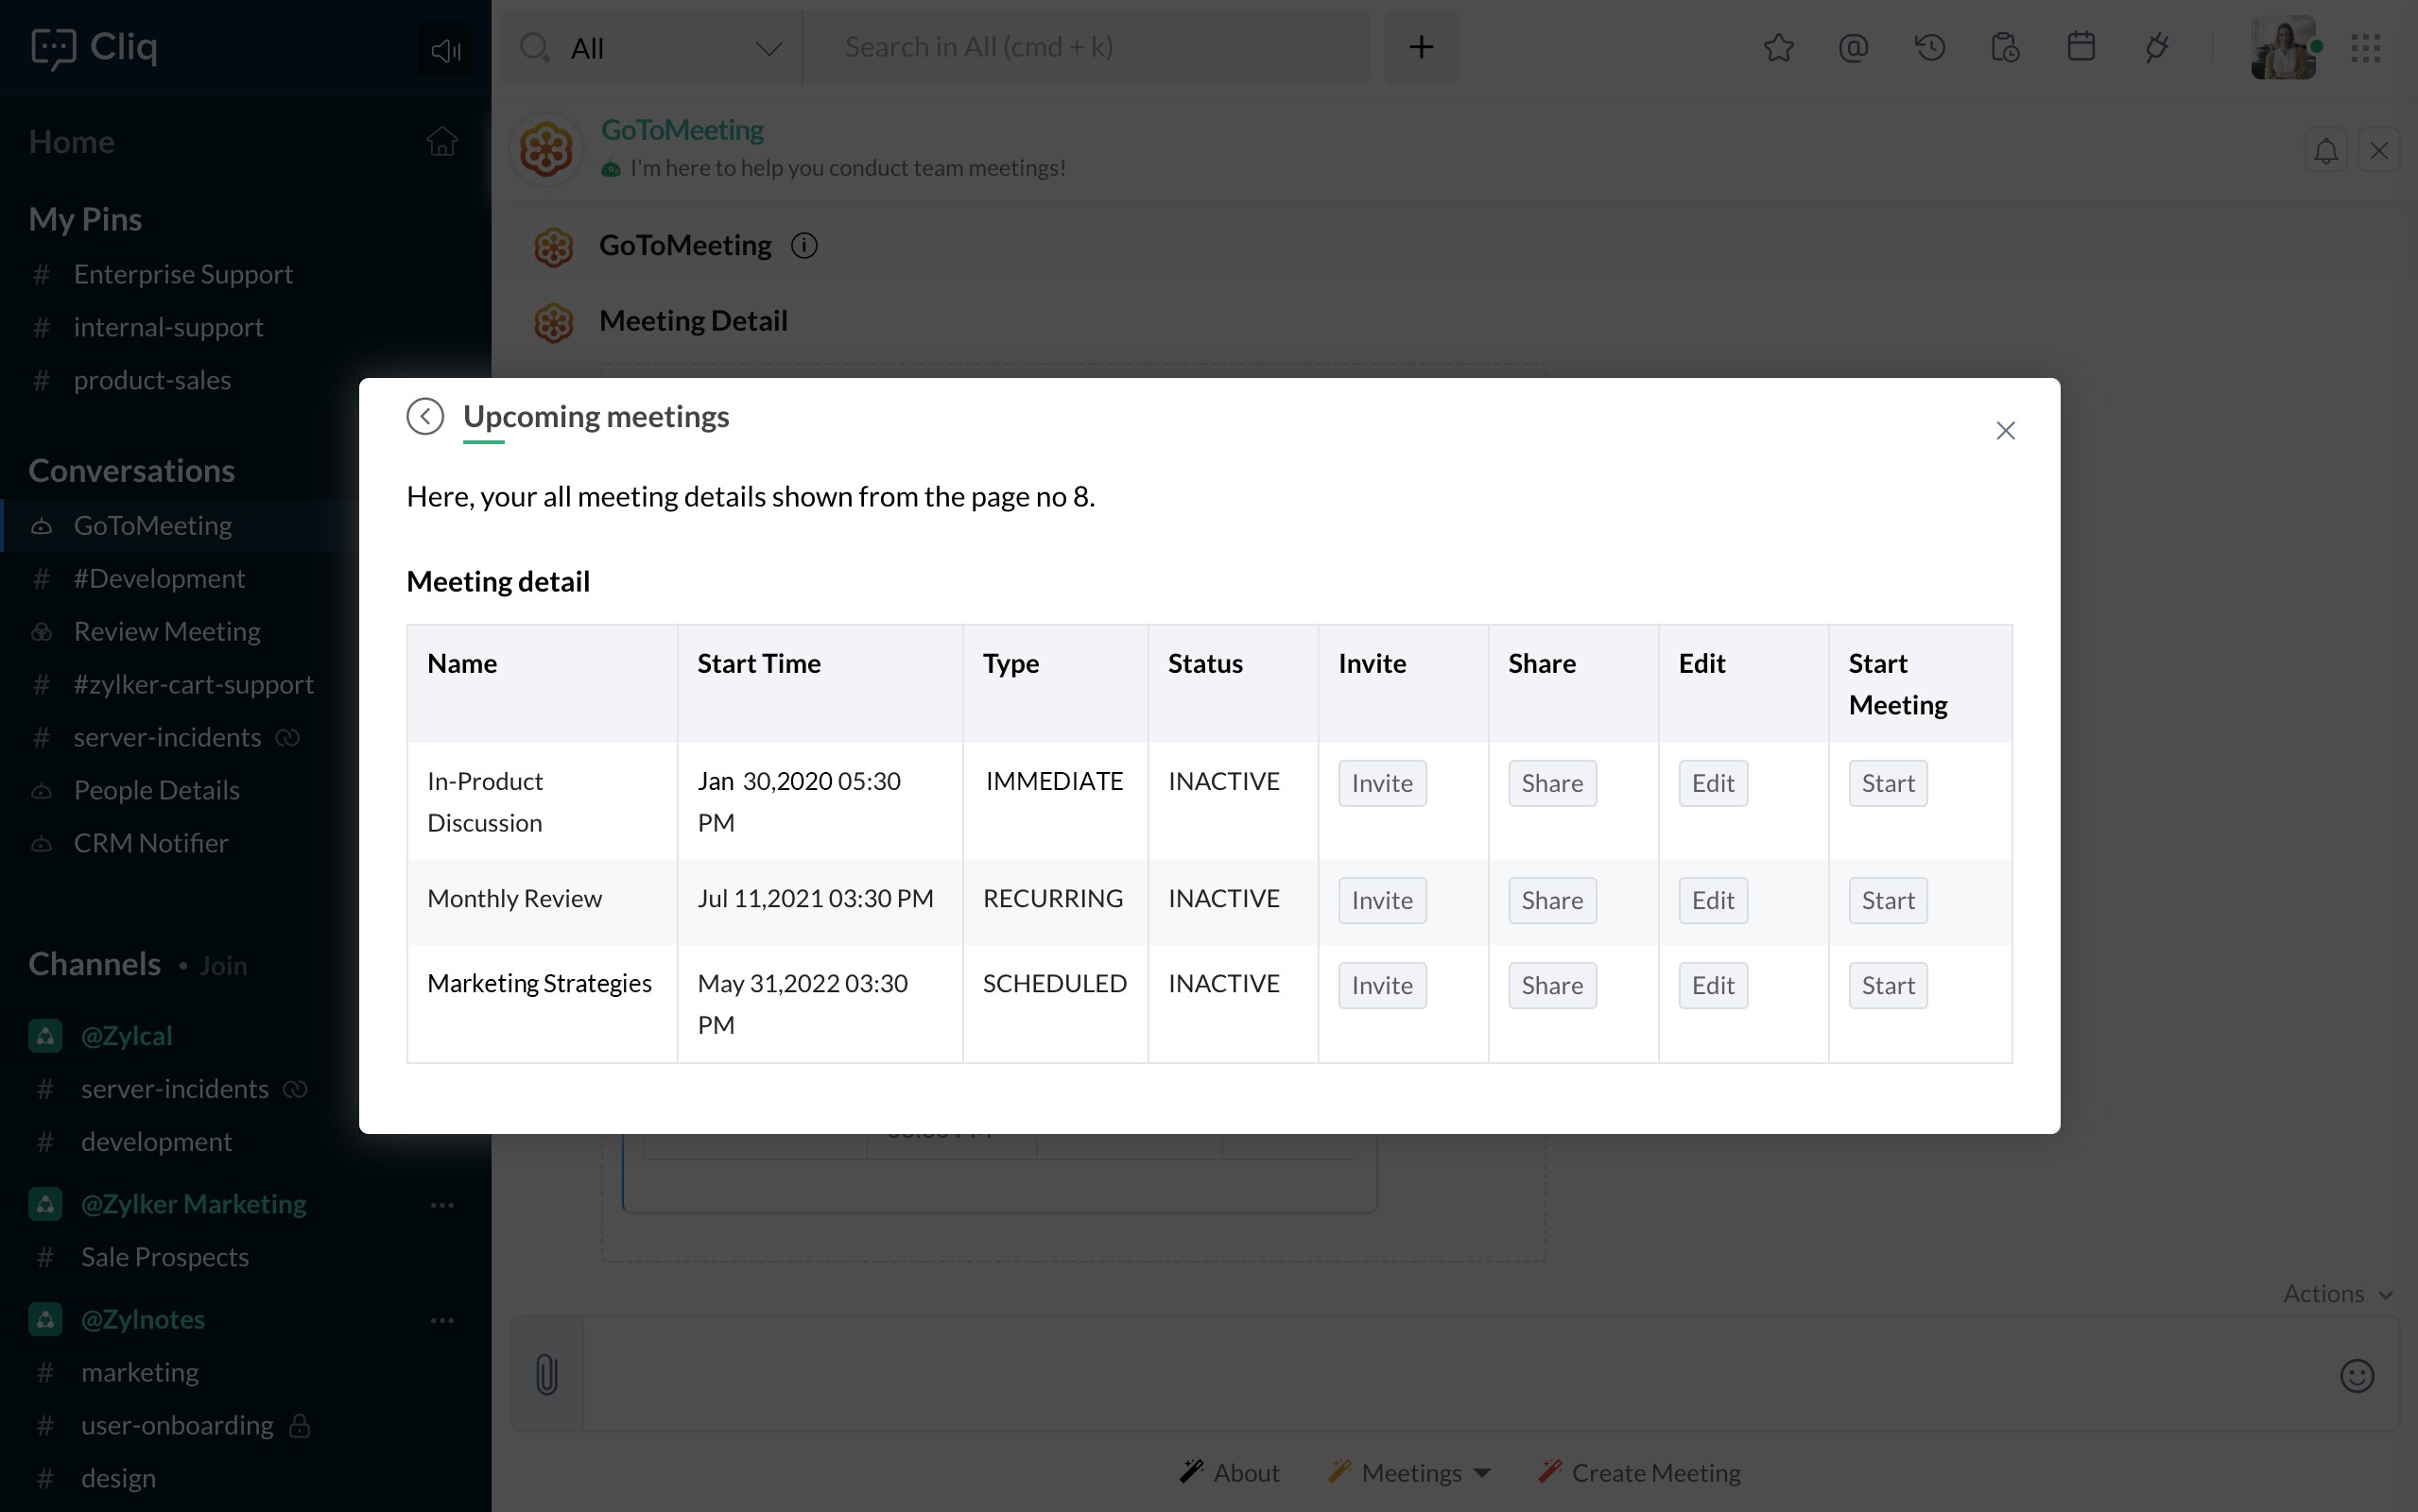Open reminders clipboard clock icon
Screen dimensions: 2418x1512
click(2005, 47)
